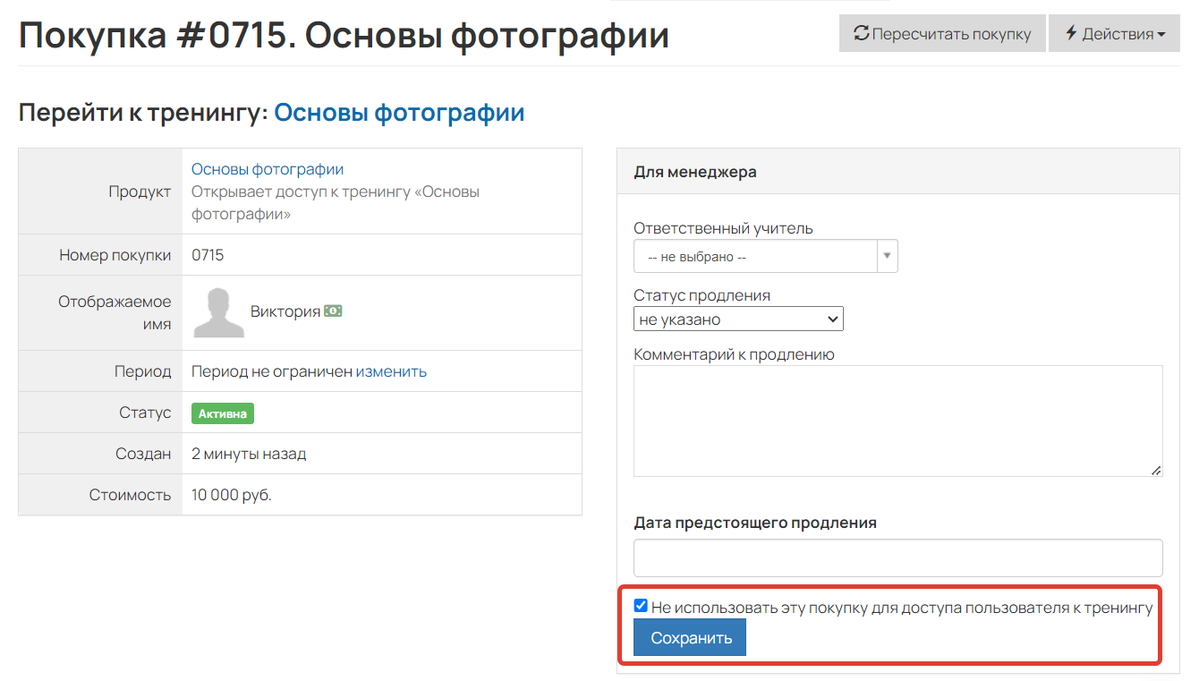Click the Период не ограничен text
Screen dimensions: 1199x681
(x=271, y=371)
